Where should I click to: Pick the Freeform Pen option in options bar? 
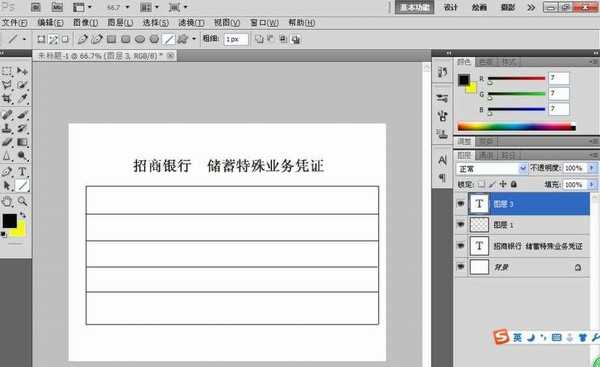pos(97,39)
